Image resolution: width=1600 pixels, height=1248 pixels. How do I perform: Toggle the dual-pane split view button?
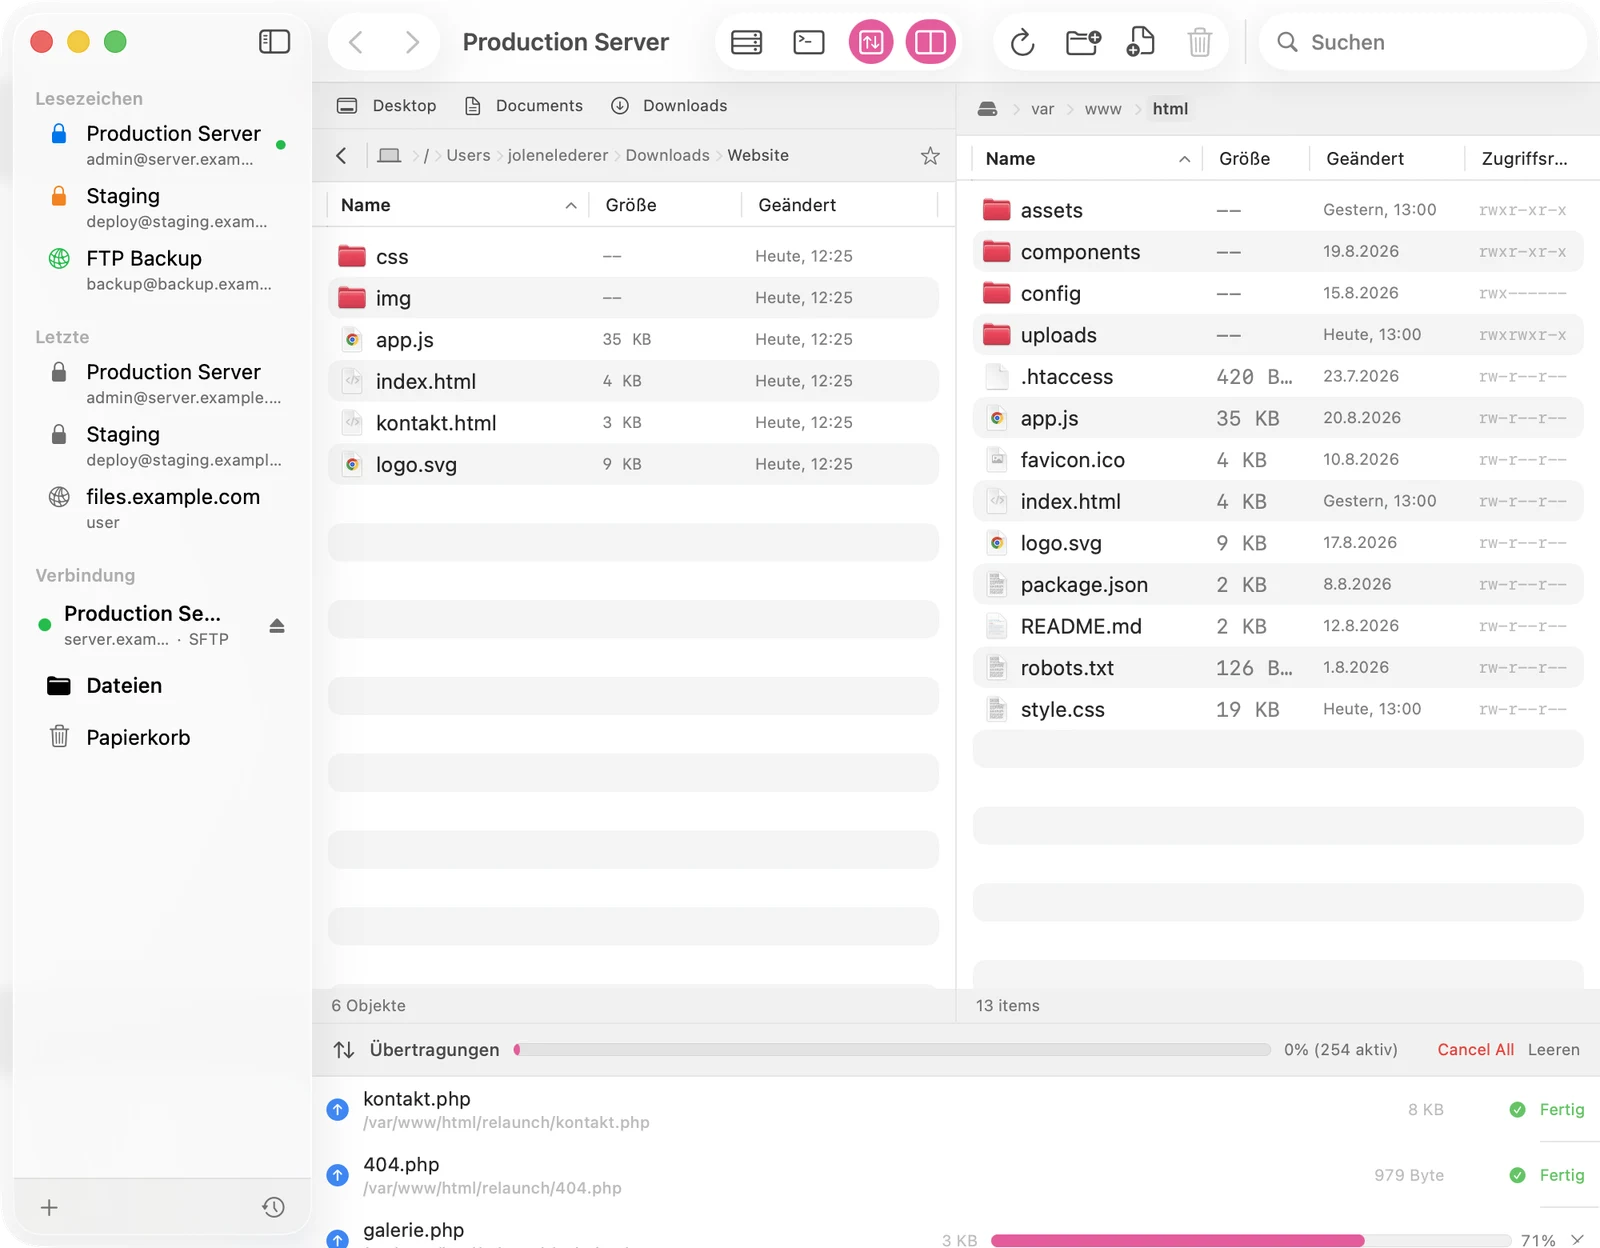pos(930,42)
